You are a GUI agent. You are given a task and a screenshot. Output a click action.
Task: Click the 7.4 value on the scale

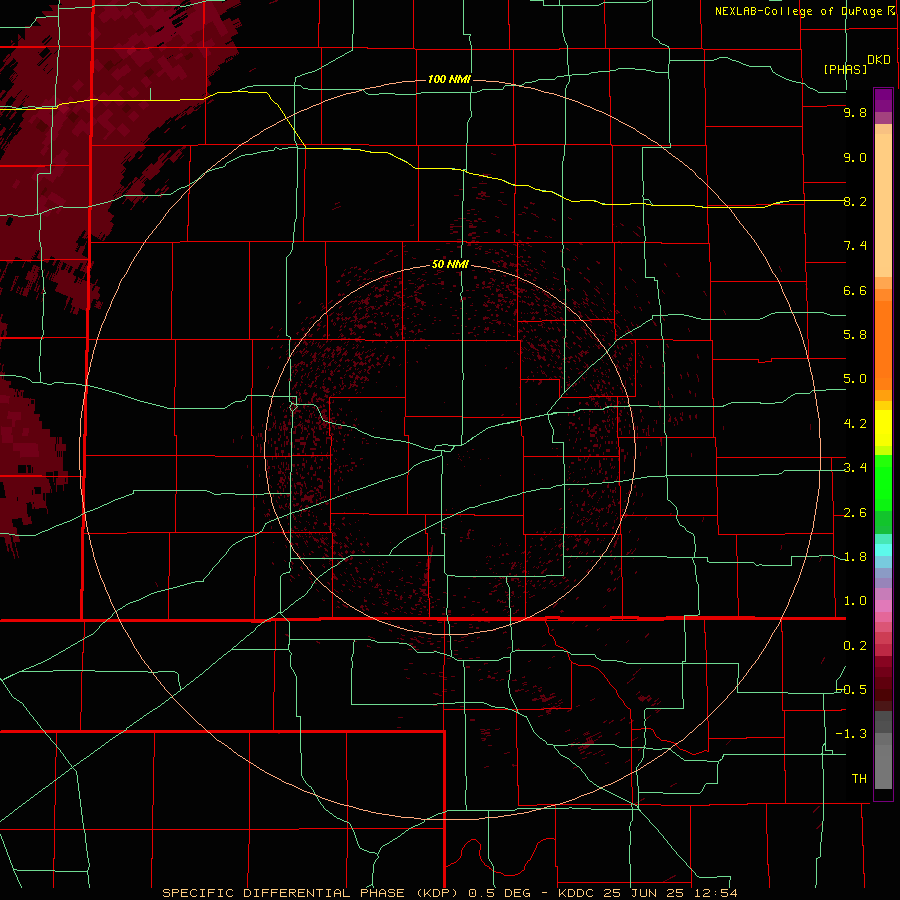click(x=855, y=246)
